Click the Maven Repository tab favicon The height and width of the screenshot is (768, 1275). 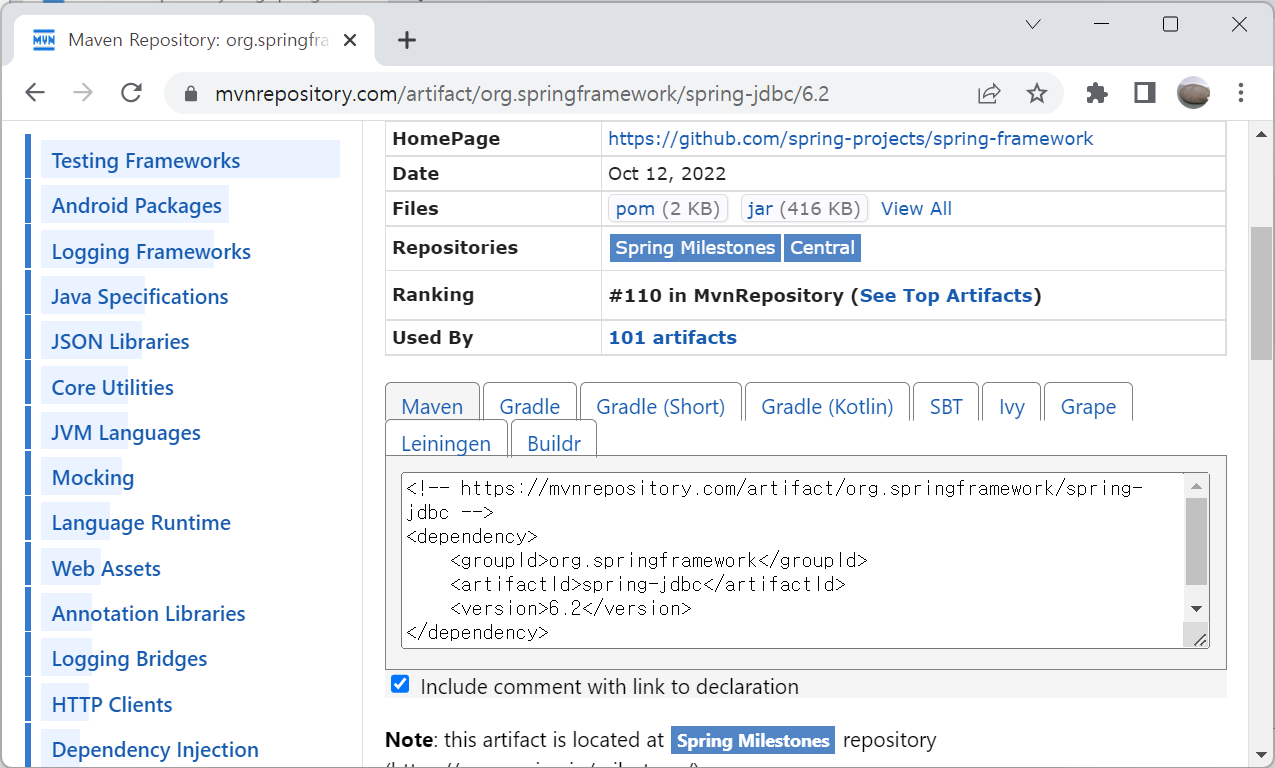[44, 40]
